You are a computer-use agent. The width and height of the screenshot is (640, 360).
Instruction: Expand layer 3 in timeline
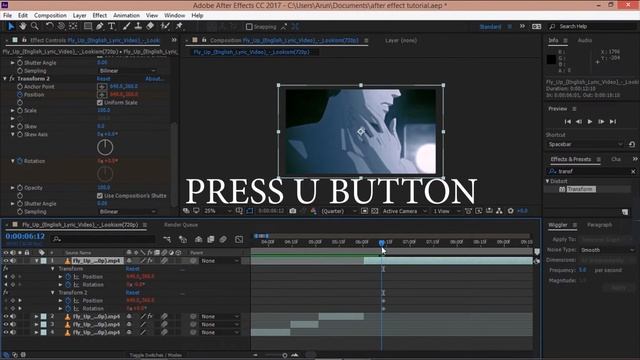pyautogui.click(x=36, y=324)
